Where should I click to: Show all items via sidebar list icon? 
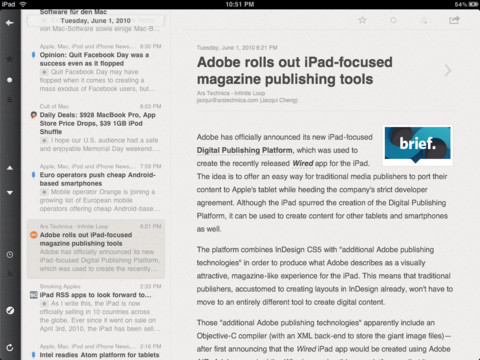[x=10, y=99]
